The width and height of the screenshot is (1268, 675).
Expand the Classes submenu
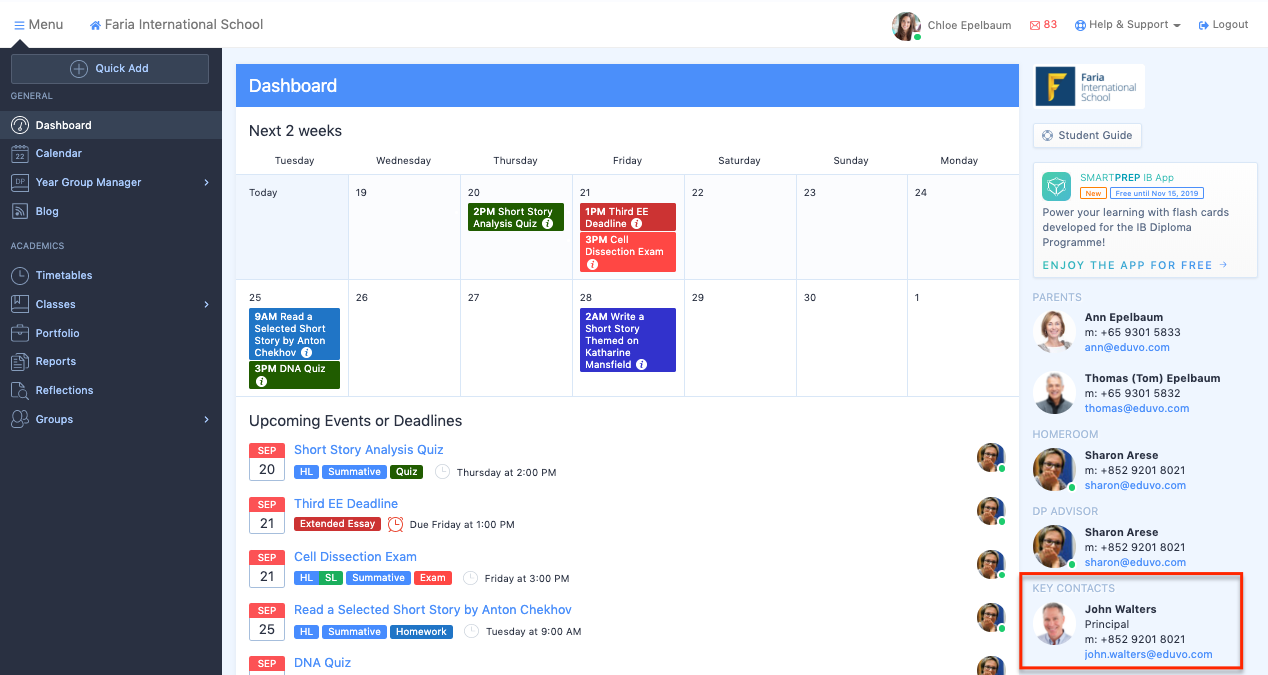(206, 305)
